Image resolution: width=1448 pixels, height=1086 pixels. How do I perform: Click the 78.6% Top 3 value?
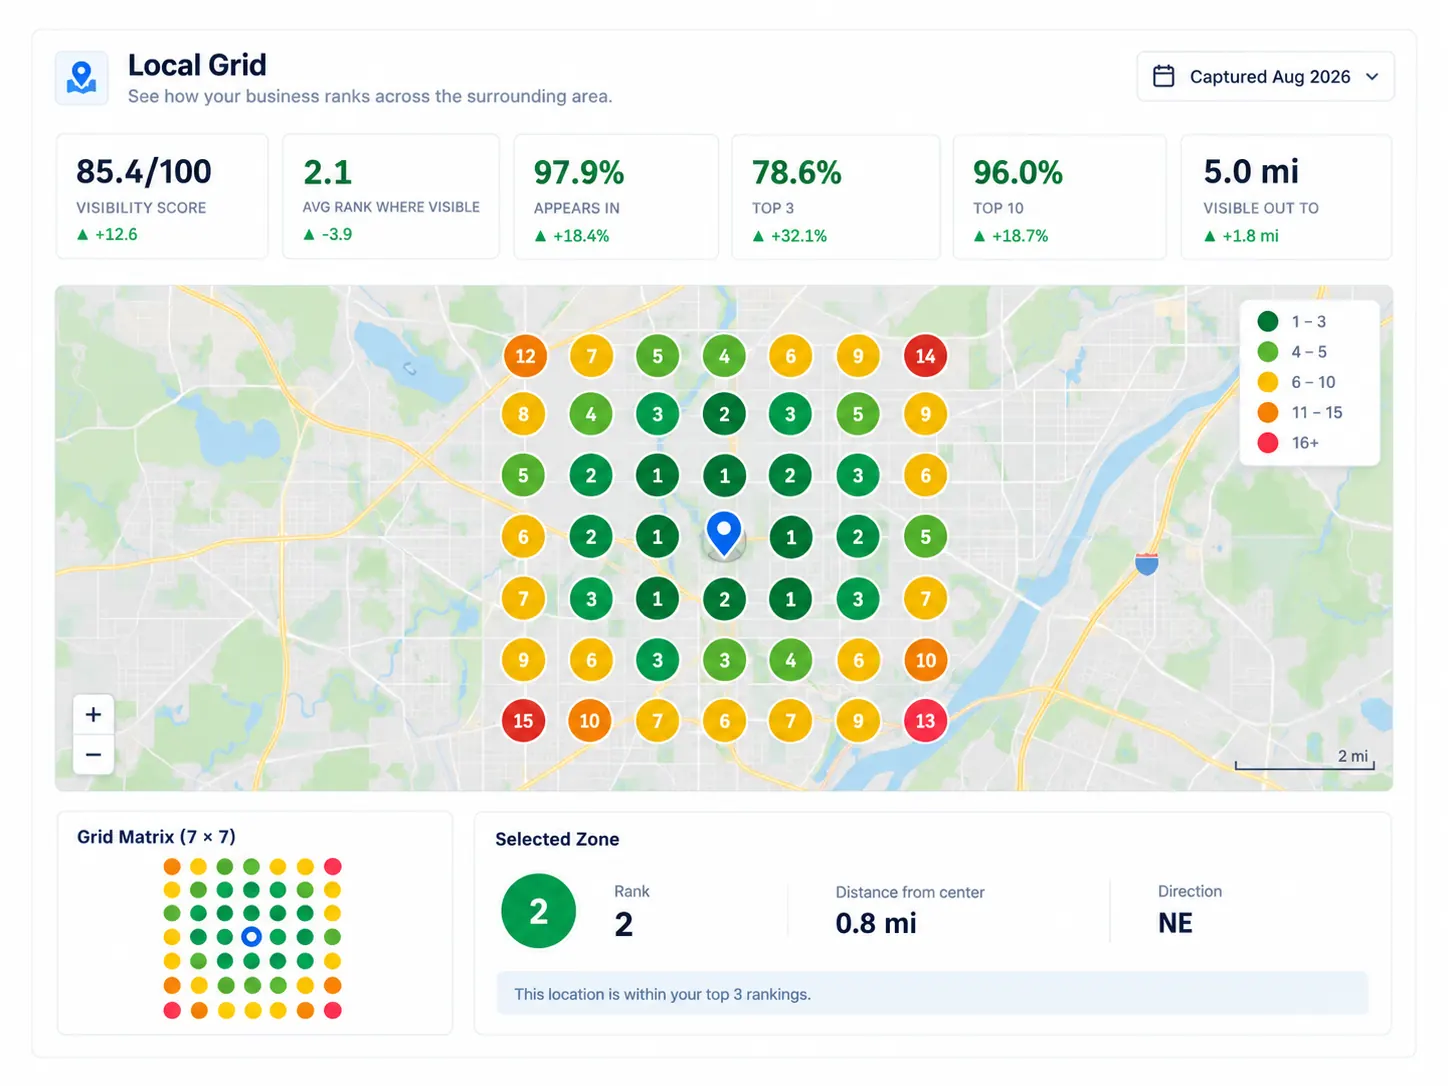point(797,173)
